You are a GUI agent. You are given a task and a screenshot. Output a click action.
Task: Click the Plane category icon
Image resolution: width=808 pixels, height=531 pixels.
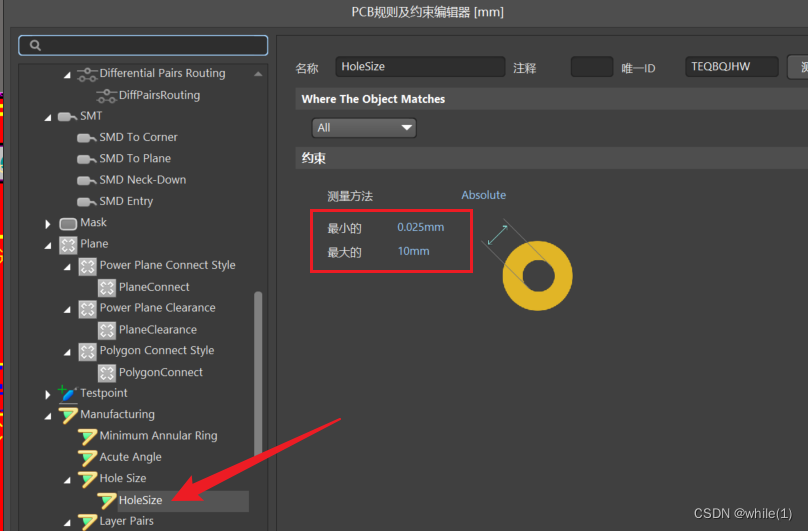point(68,244)
